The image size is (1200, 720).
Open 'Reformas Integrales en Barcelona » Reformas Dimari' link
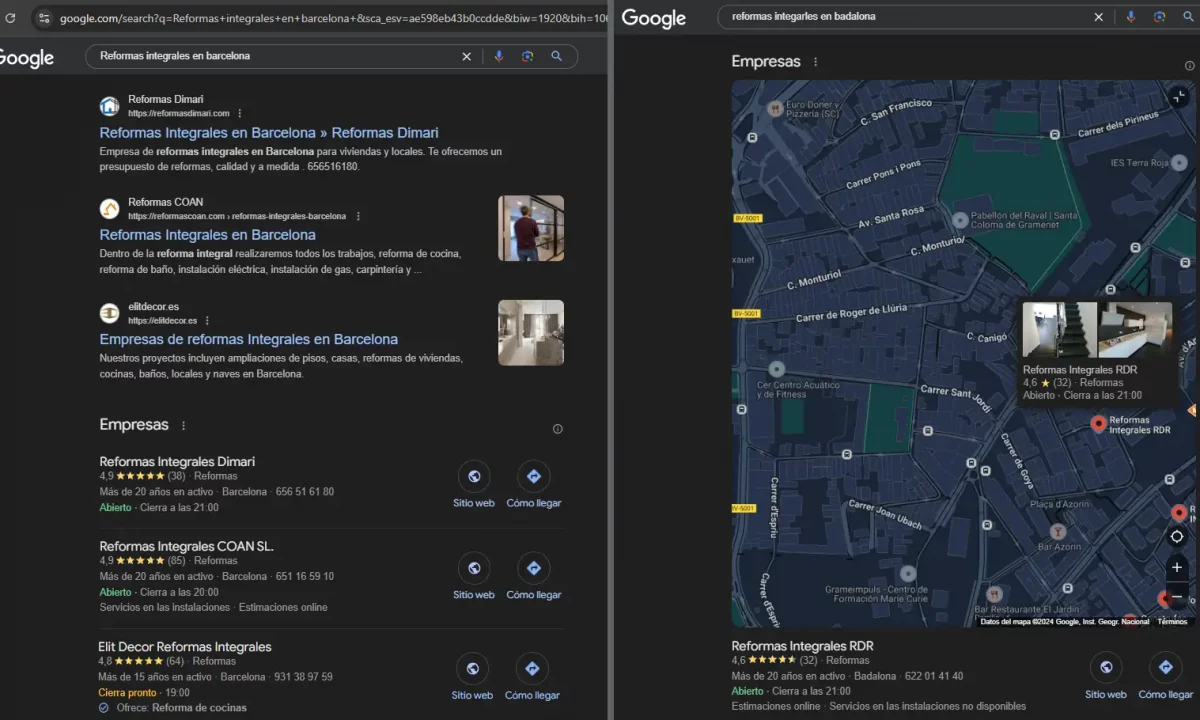pyautogui.click(x=268, y=133)
